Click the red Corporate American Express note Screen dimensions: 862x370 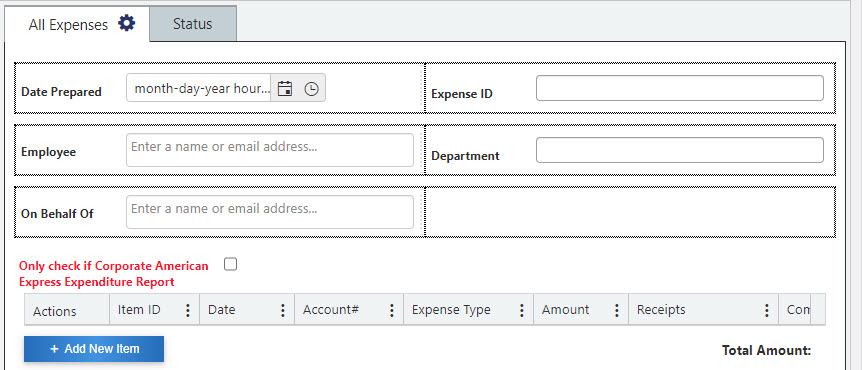click(114, 274)
